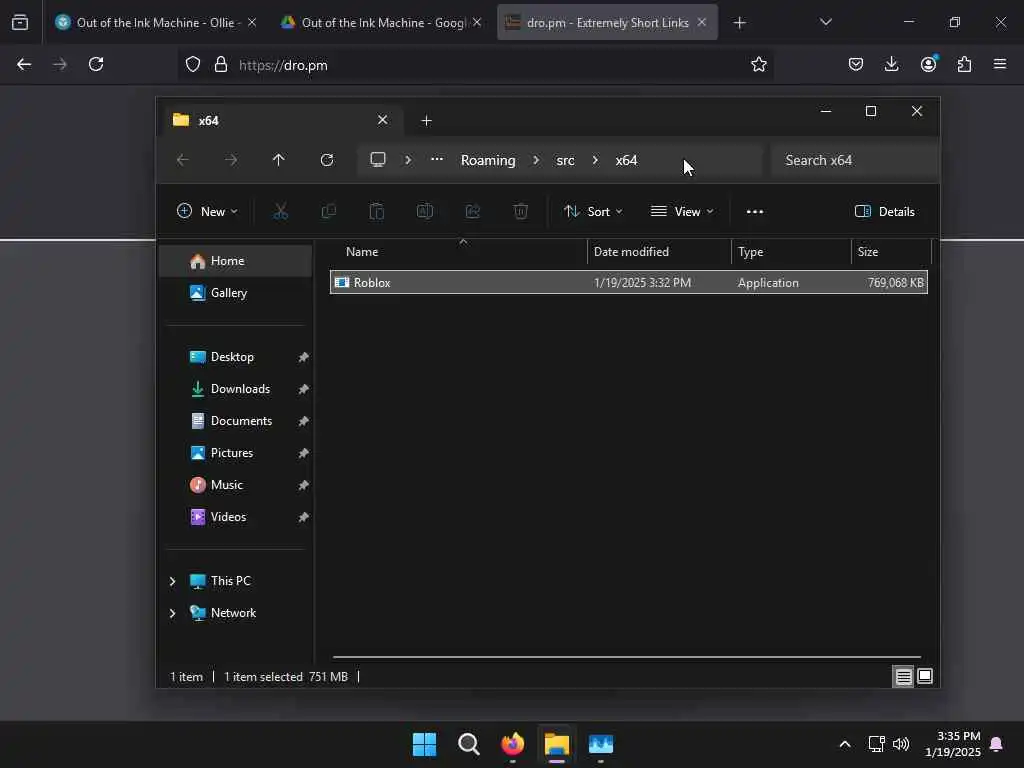Select the x64 File Explorer tab

pyautogui.click(x=281, y=120)
